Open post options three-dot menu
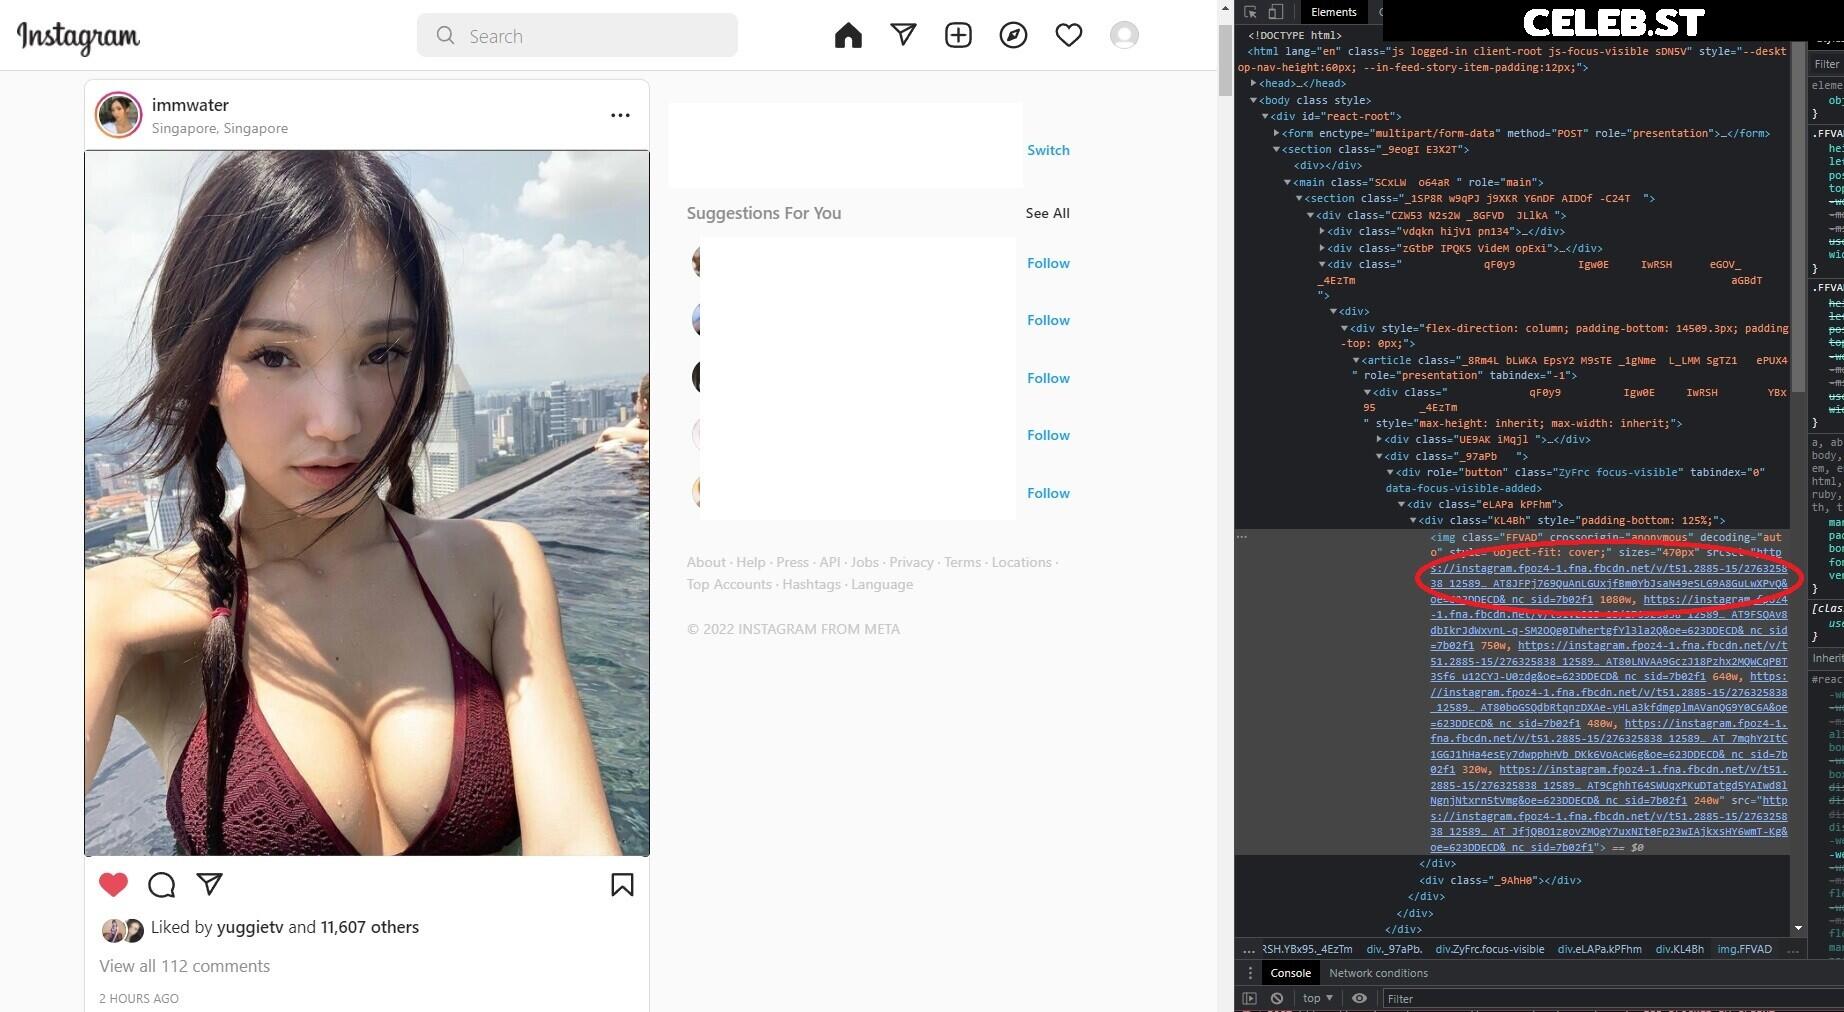1844x1012 pixels. (620, 115)
